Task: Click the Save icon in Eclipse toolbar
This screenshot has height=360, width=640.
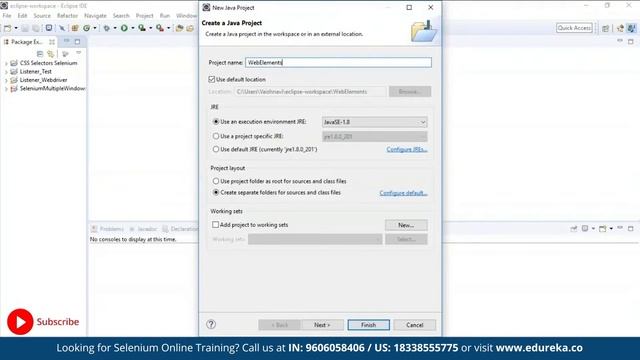Action: (25, 28)
